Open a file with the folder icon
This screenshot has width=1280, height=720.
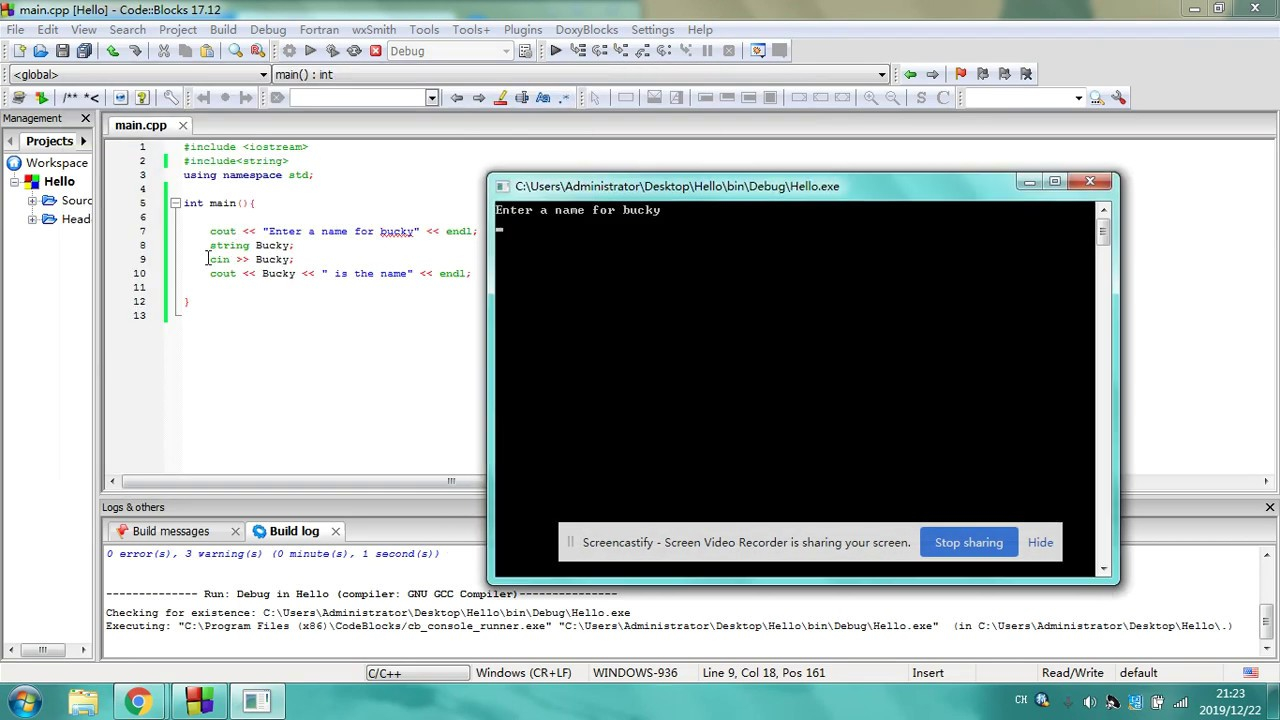pos(40,51)
